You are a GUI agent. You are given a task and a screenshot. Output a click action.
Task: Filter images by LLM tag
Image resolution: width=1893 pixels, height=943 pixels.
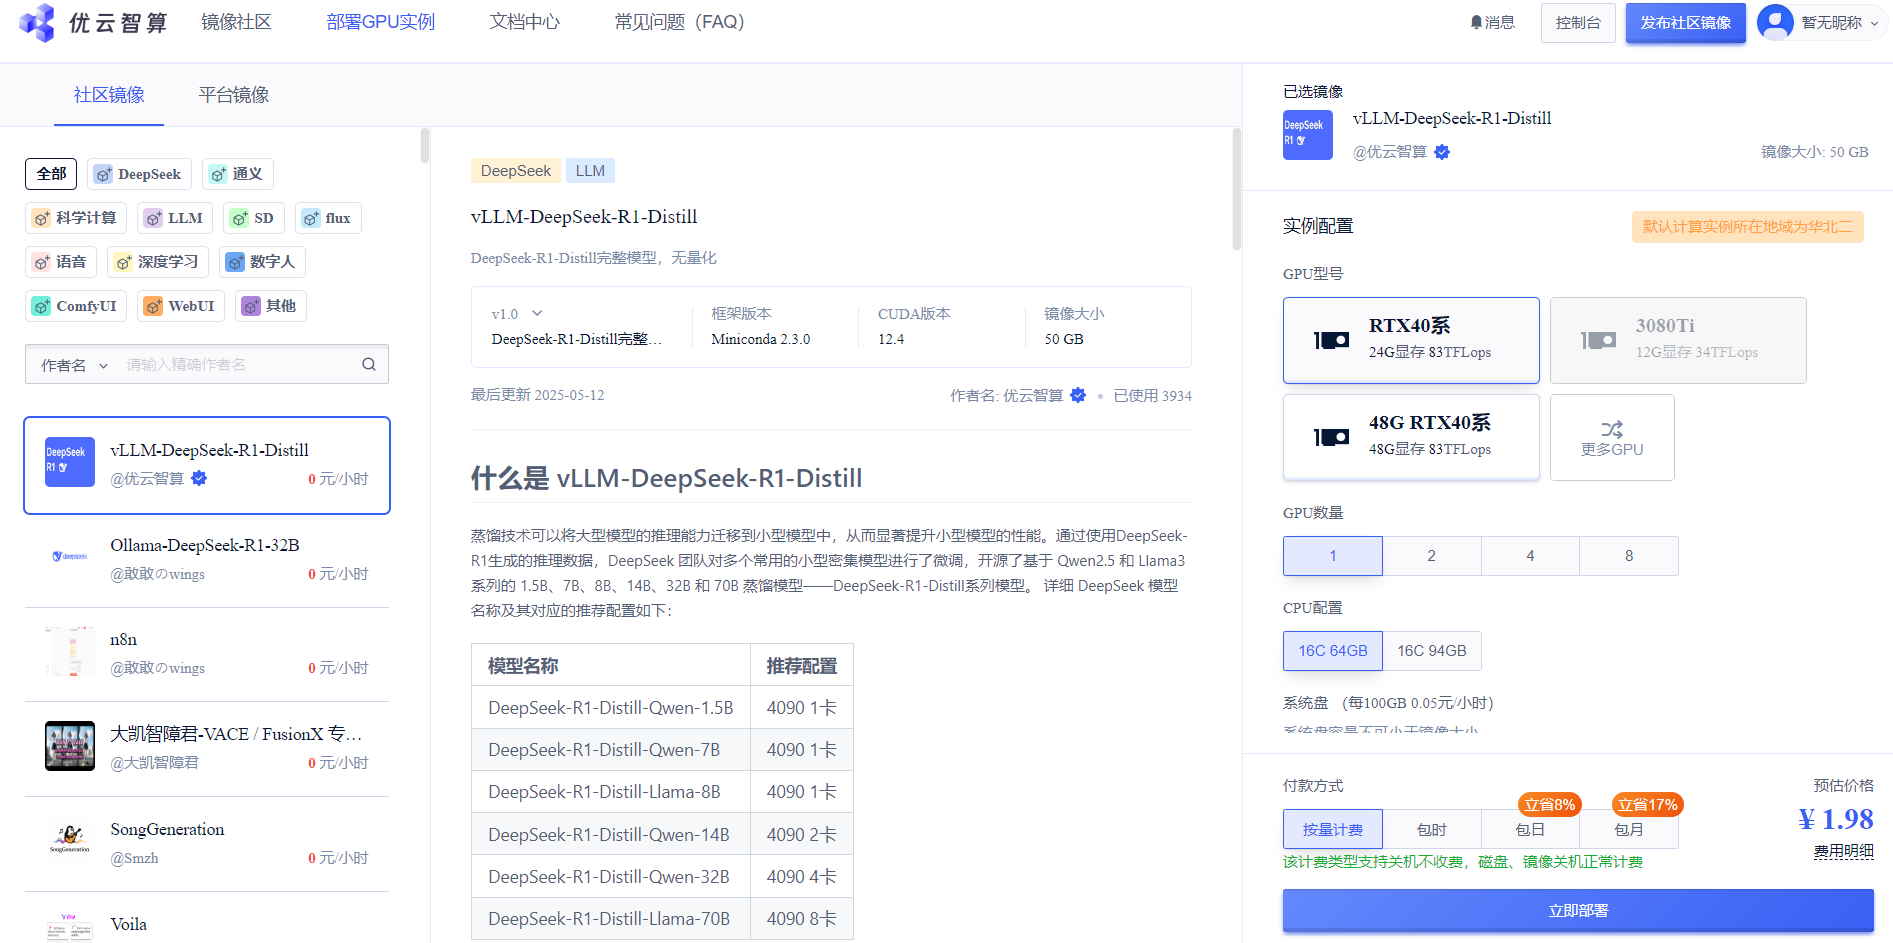[x=175, y=218]
